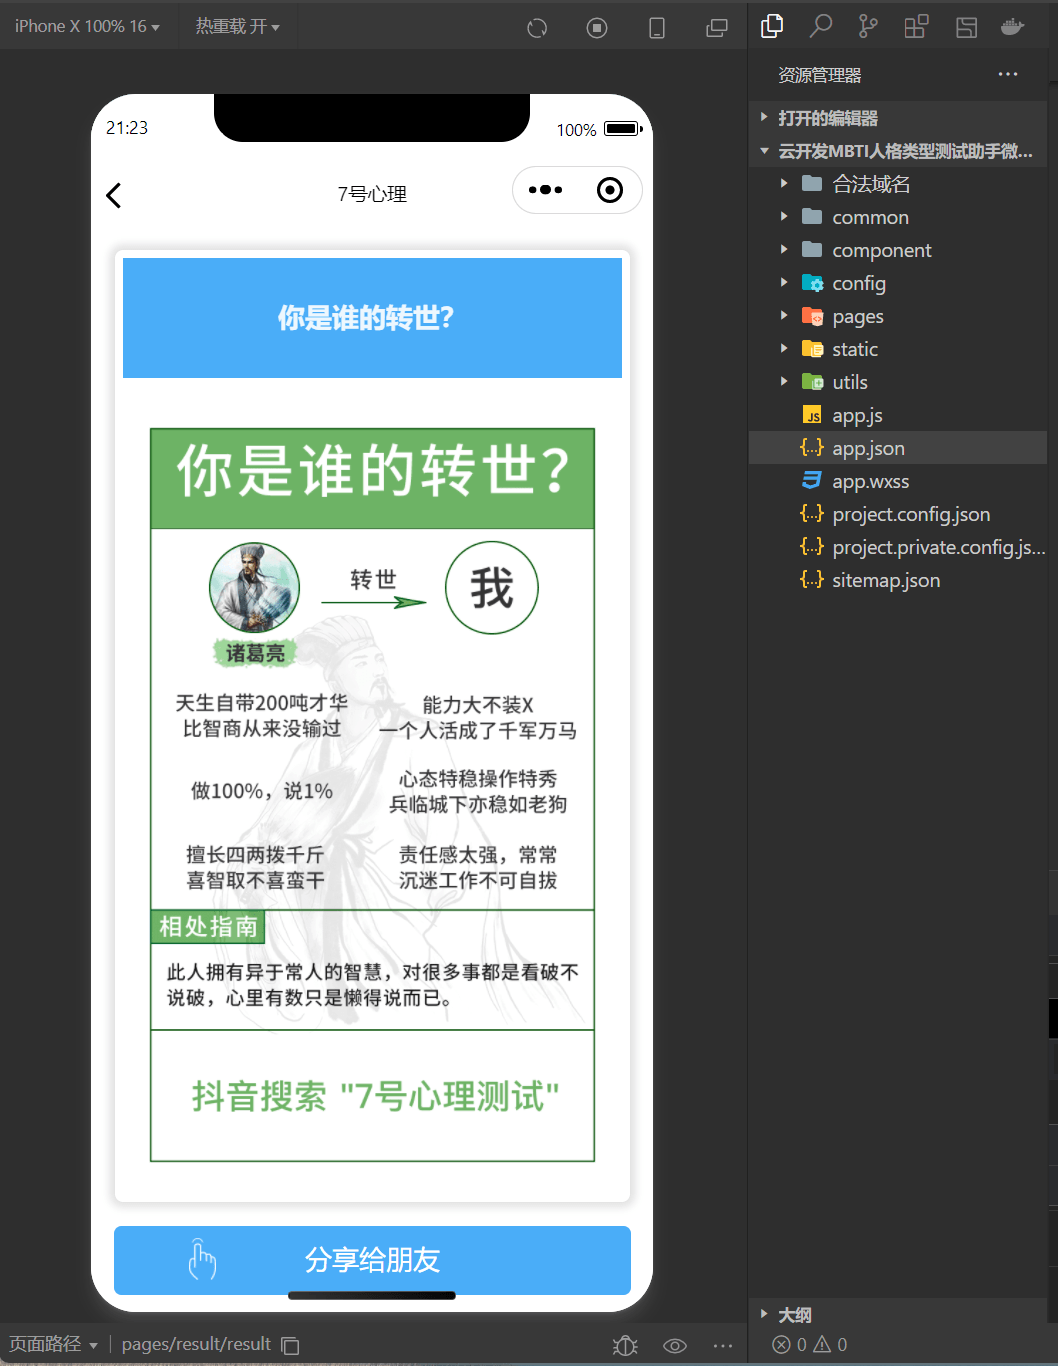Click the phone device icon in simulator toolbar
The width and height of the screenshot is (1058, 1366).
pos(657,28)
